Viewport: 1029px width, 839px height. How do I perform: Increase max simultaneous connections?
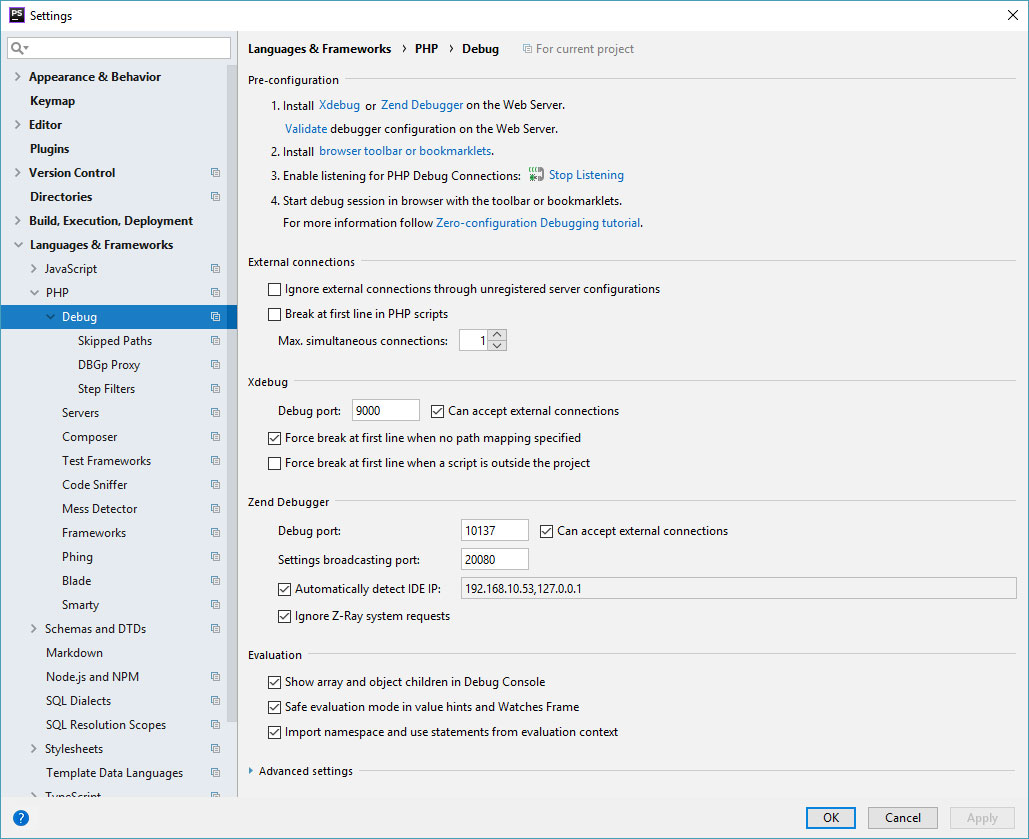(497, 335)
